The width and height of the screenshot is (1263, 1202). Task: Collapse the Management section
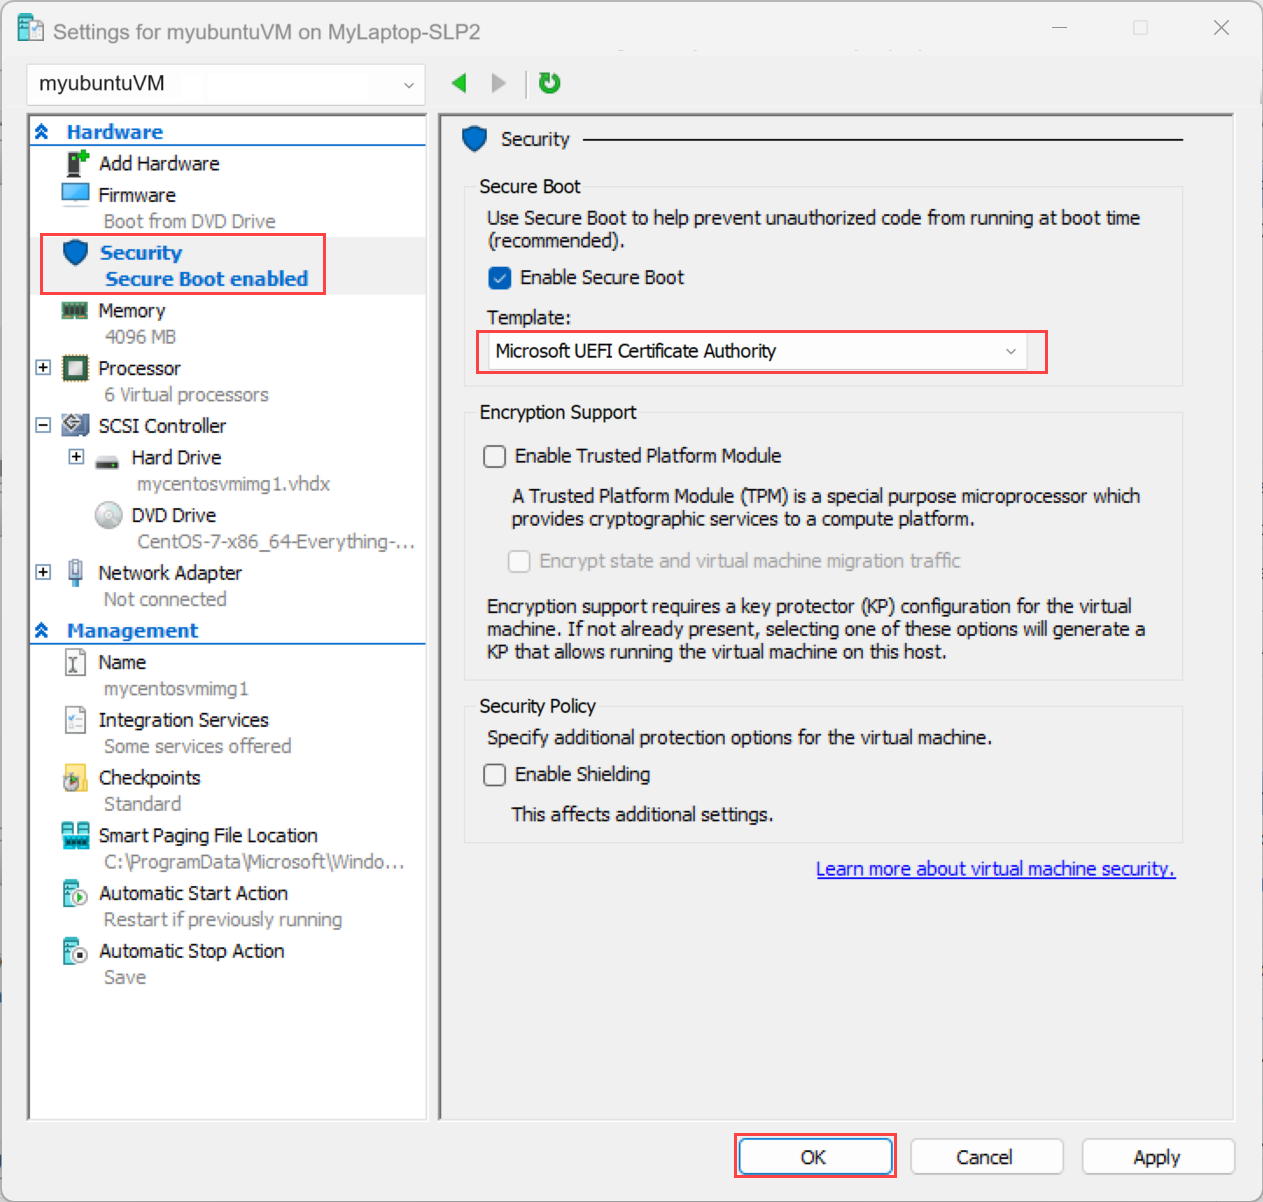click(x=42, y=630)
